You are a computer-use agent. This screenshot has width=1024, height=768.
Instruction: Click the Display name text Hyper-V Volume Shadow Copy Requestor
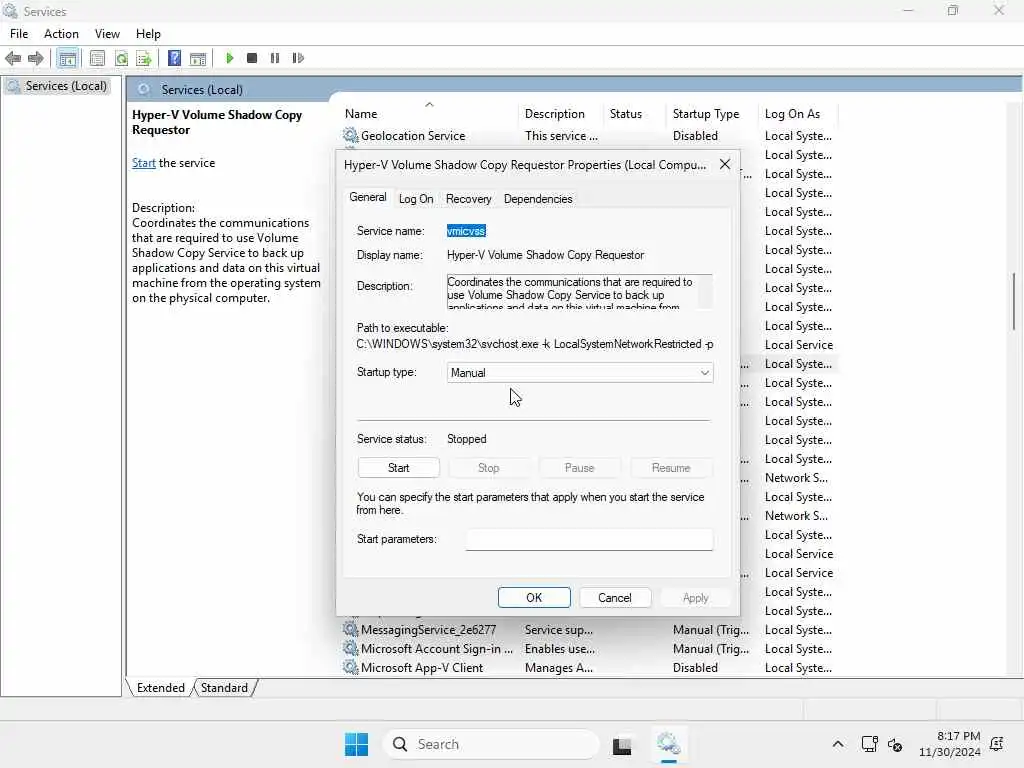(x=545, y=255)
